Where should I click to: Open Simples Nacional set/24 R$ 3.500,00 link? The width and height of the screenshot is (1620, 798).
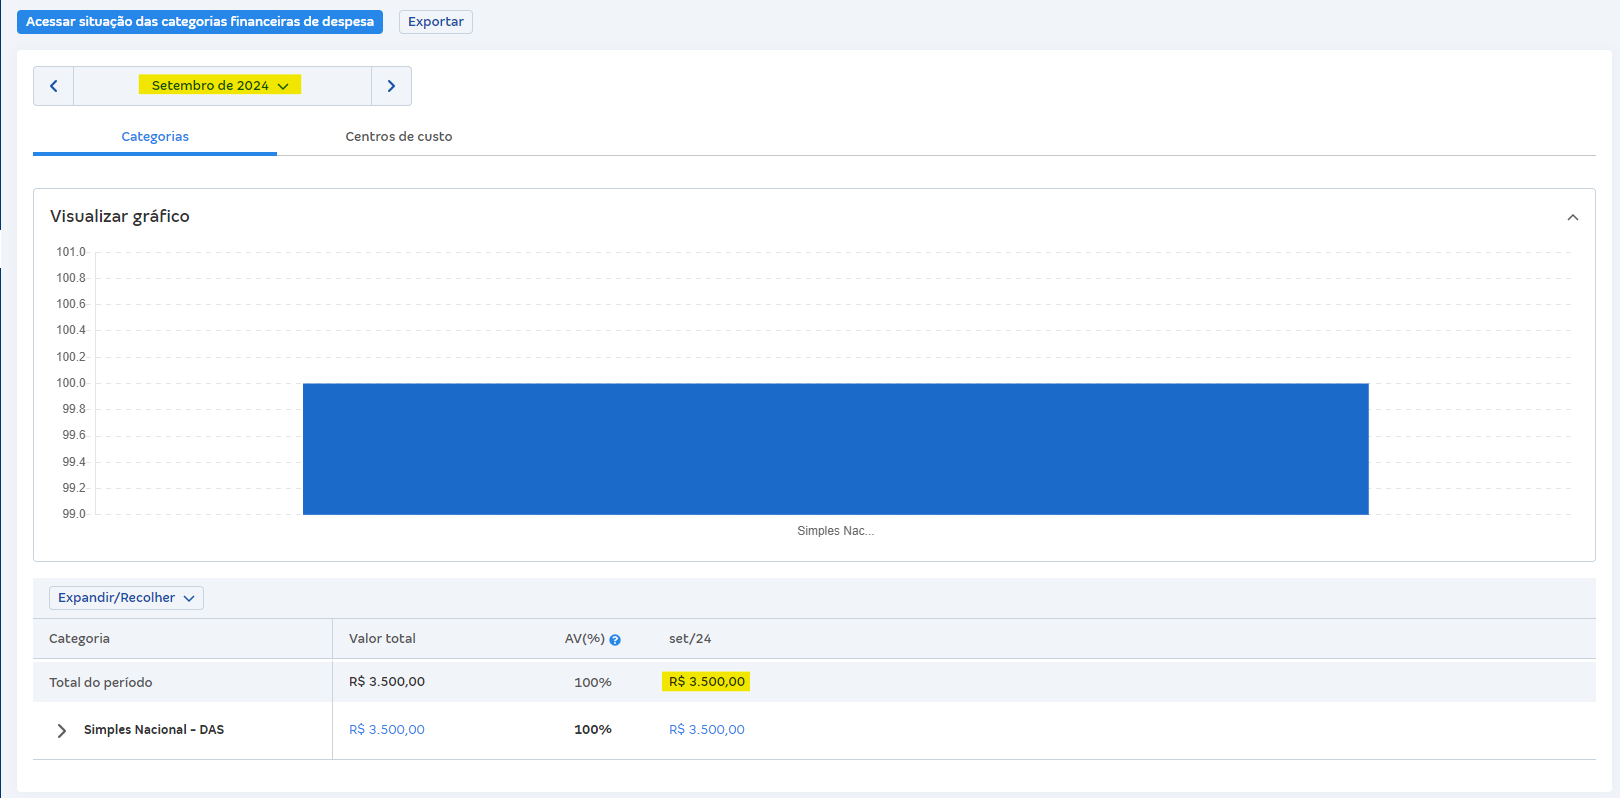[706, 730]
